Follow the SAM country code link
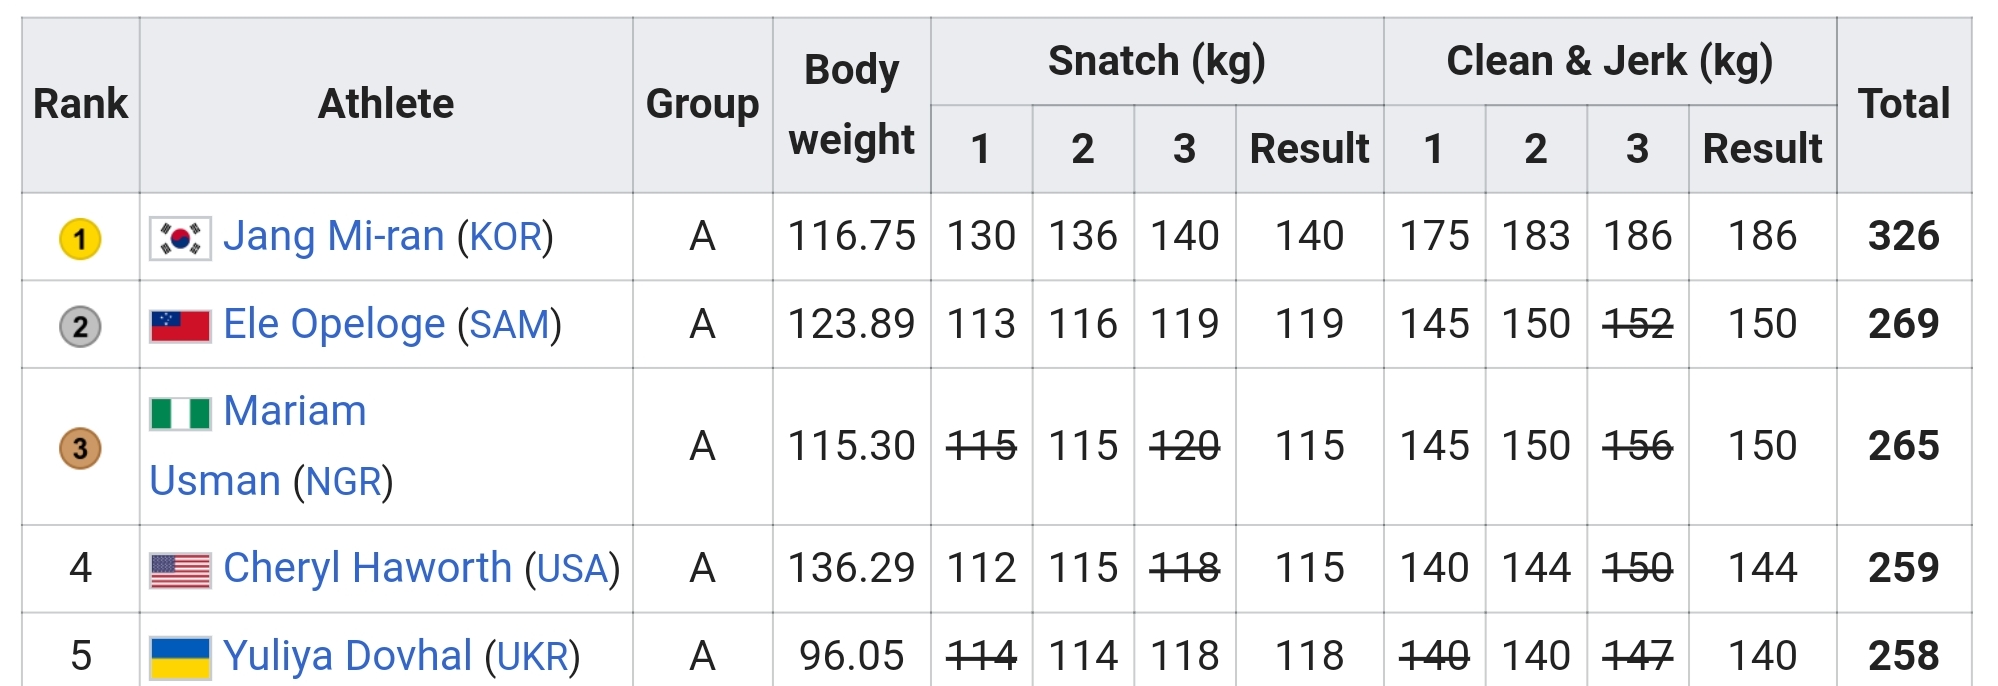1998x686 pixels. click(509, 326)
